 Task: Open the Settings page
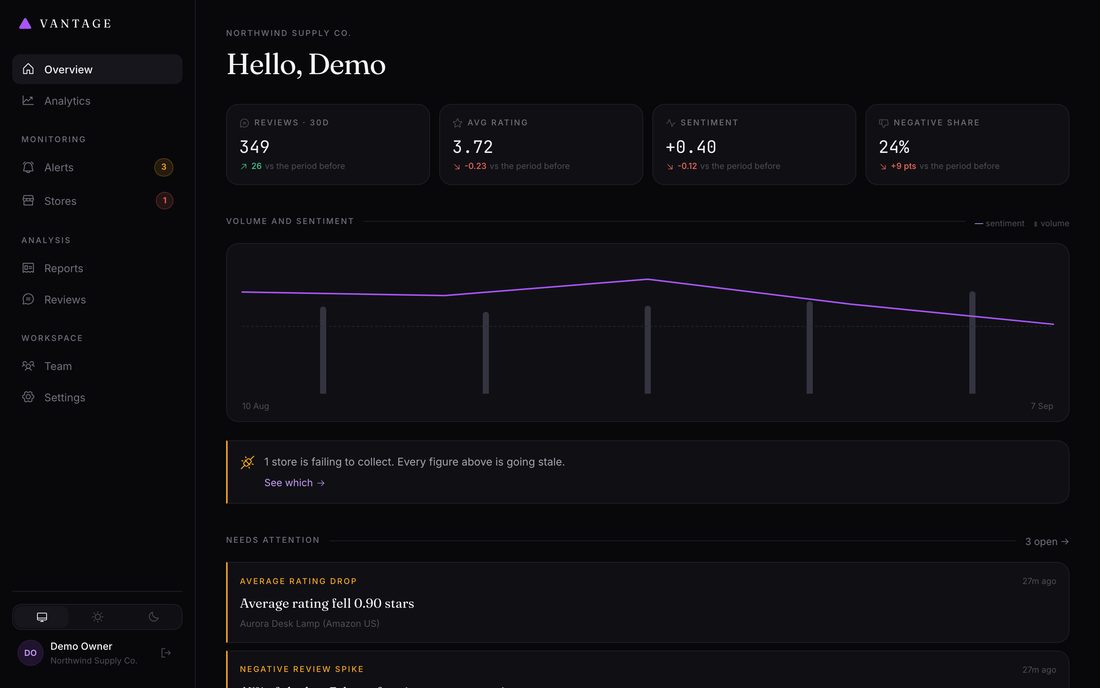click(x=98, y=397)
